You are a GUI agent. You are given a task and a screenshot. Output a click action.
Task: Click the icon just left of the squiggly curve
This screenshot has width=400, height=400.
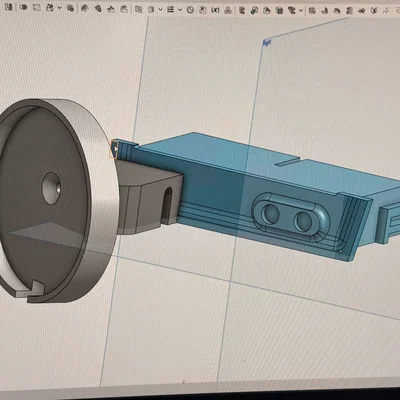pyautogui.click(x=374, y=10)
